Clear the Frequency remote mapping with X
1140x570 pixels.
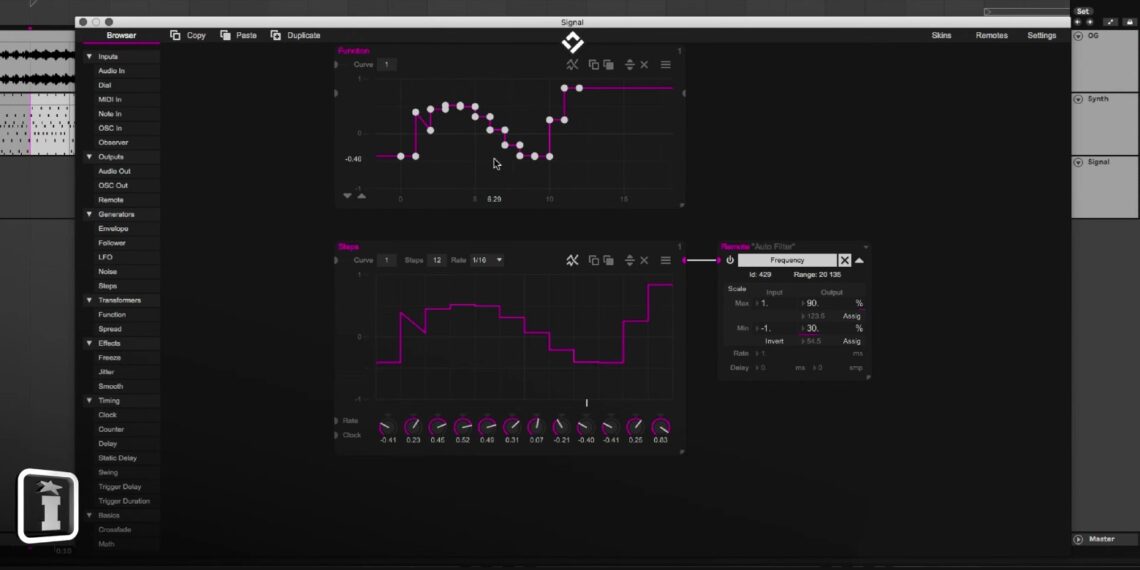pos(844,260)
